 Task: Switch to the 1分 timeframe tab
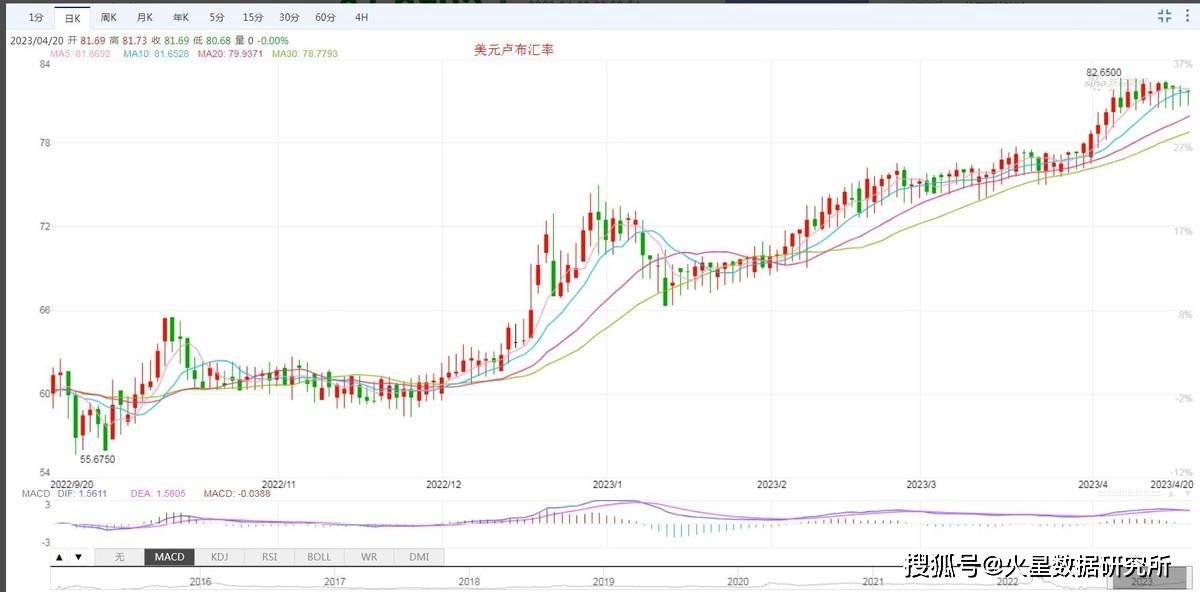[x=36, y=18]
